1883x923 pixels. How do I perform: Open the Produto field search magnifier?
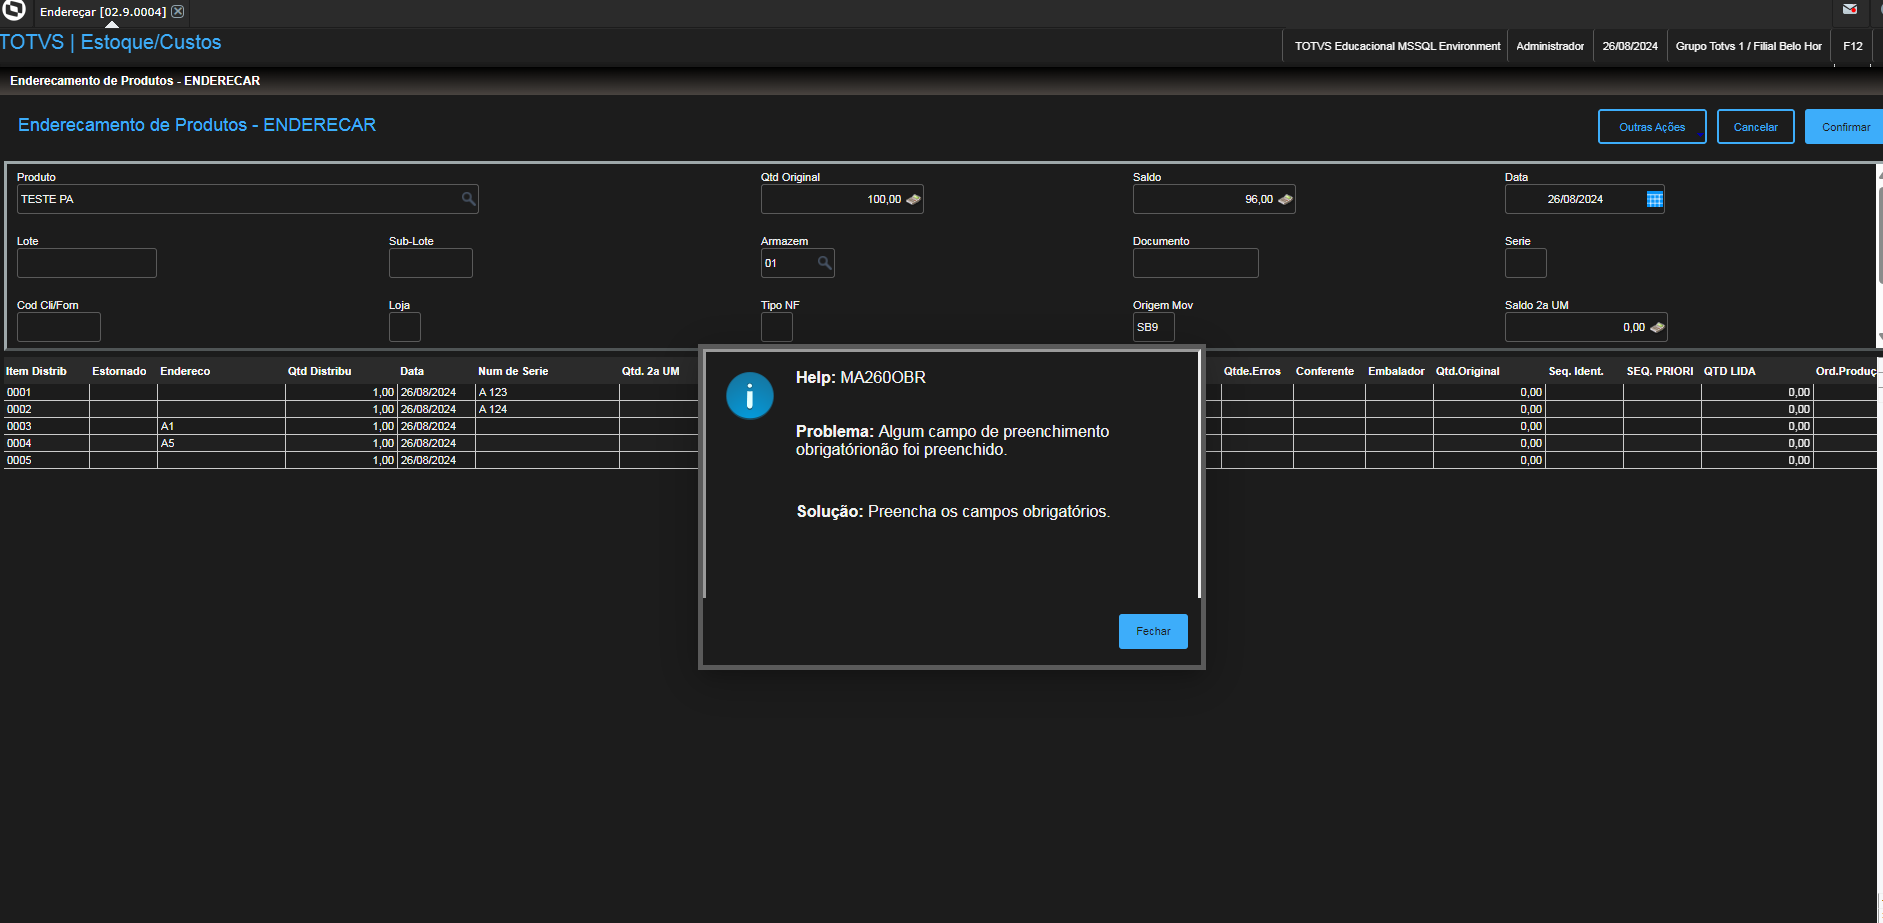point(468,199)
